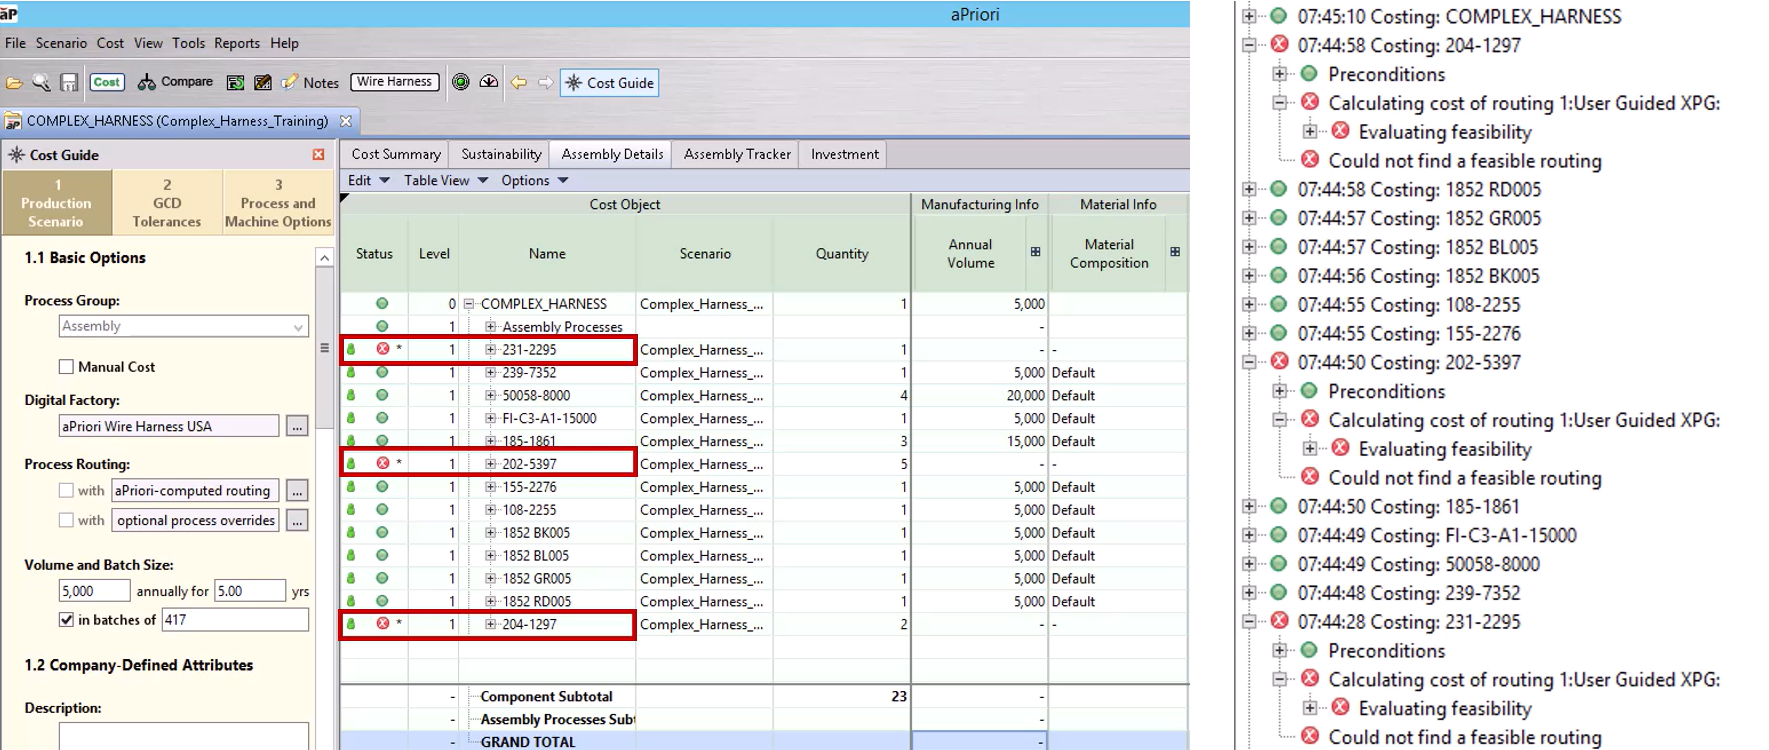Screen dimensions: 1769x750
Task: Open Notes from the toolbar
Action: [310, 83]
